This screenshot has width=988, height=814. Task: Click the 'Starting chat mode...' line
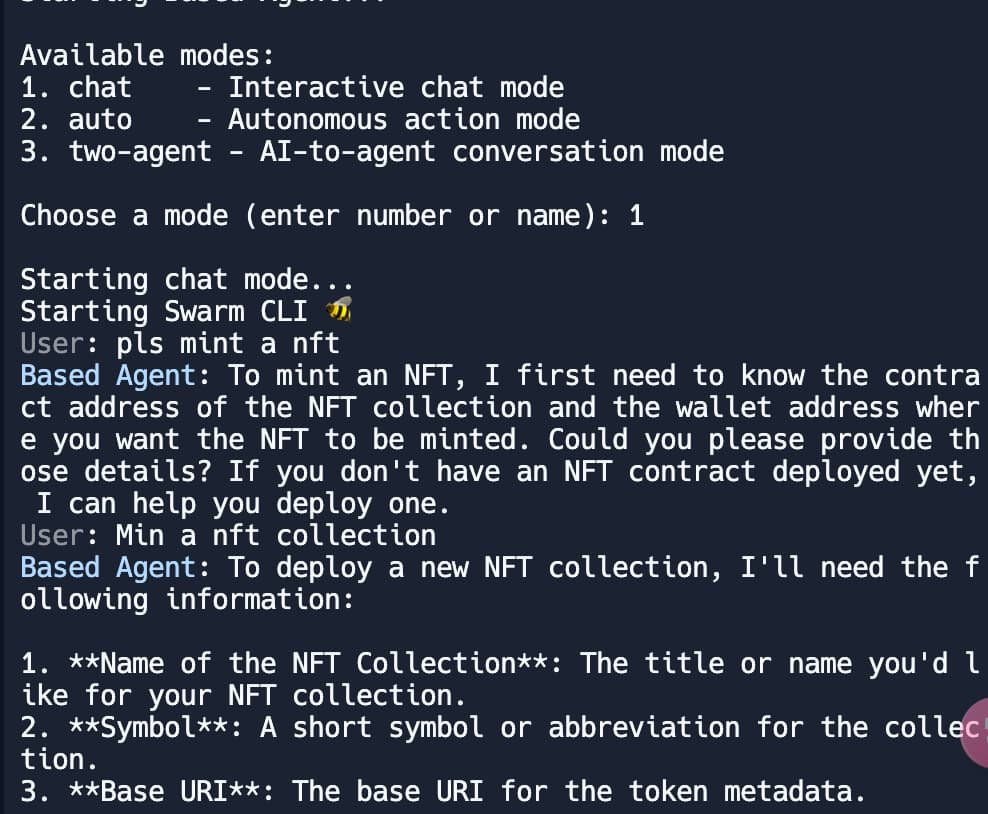click(x=187, y=280)
